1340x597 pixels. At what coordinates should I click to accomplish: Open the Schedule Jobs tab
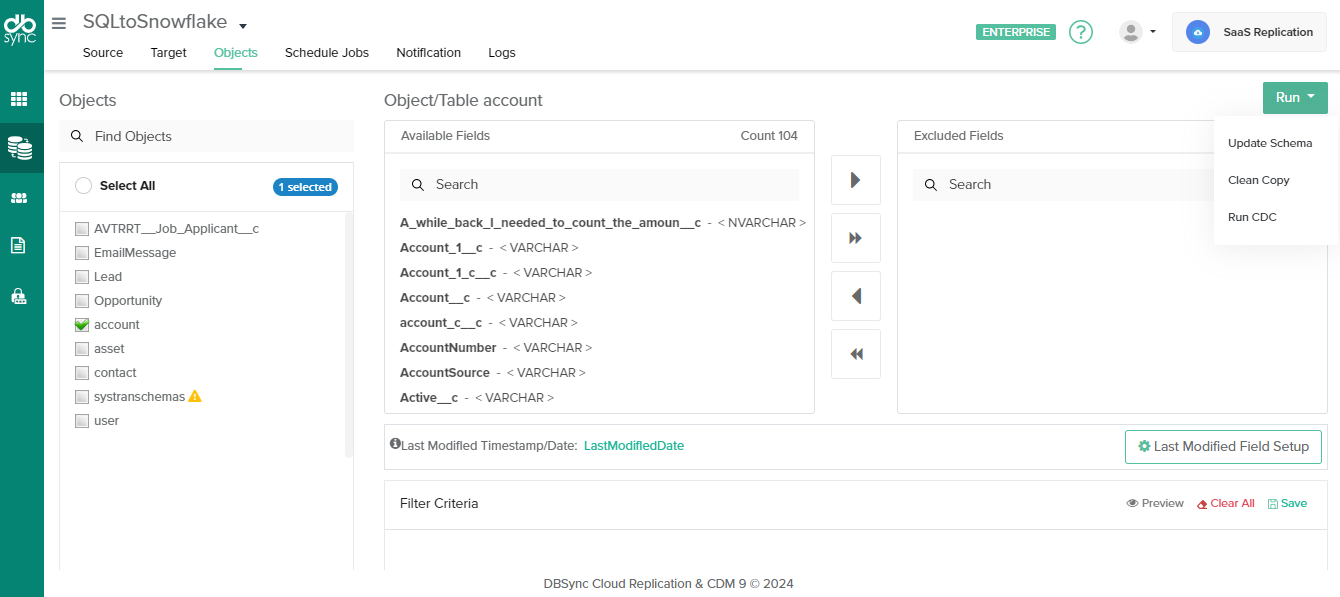pyautogui.click(x=327, y=53)
